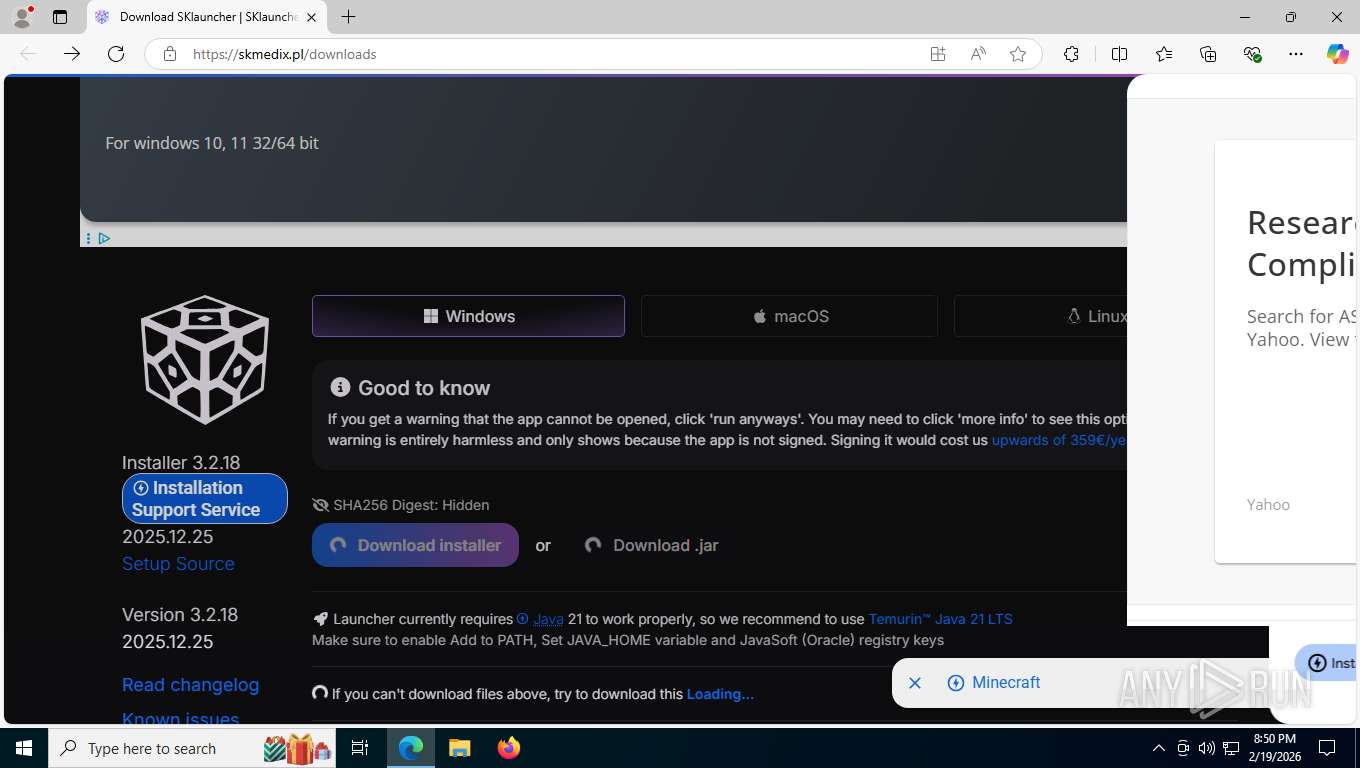Click the Loading... alternate download link
The image size is (1360, 768).
tap(720, 694)
